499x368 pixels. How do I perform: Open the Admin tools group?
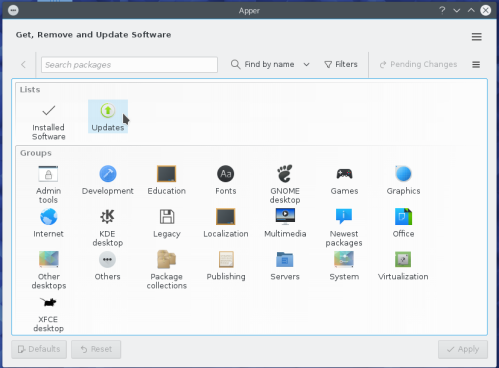click(x=48, y=184)
